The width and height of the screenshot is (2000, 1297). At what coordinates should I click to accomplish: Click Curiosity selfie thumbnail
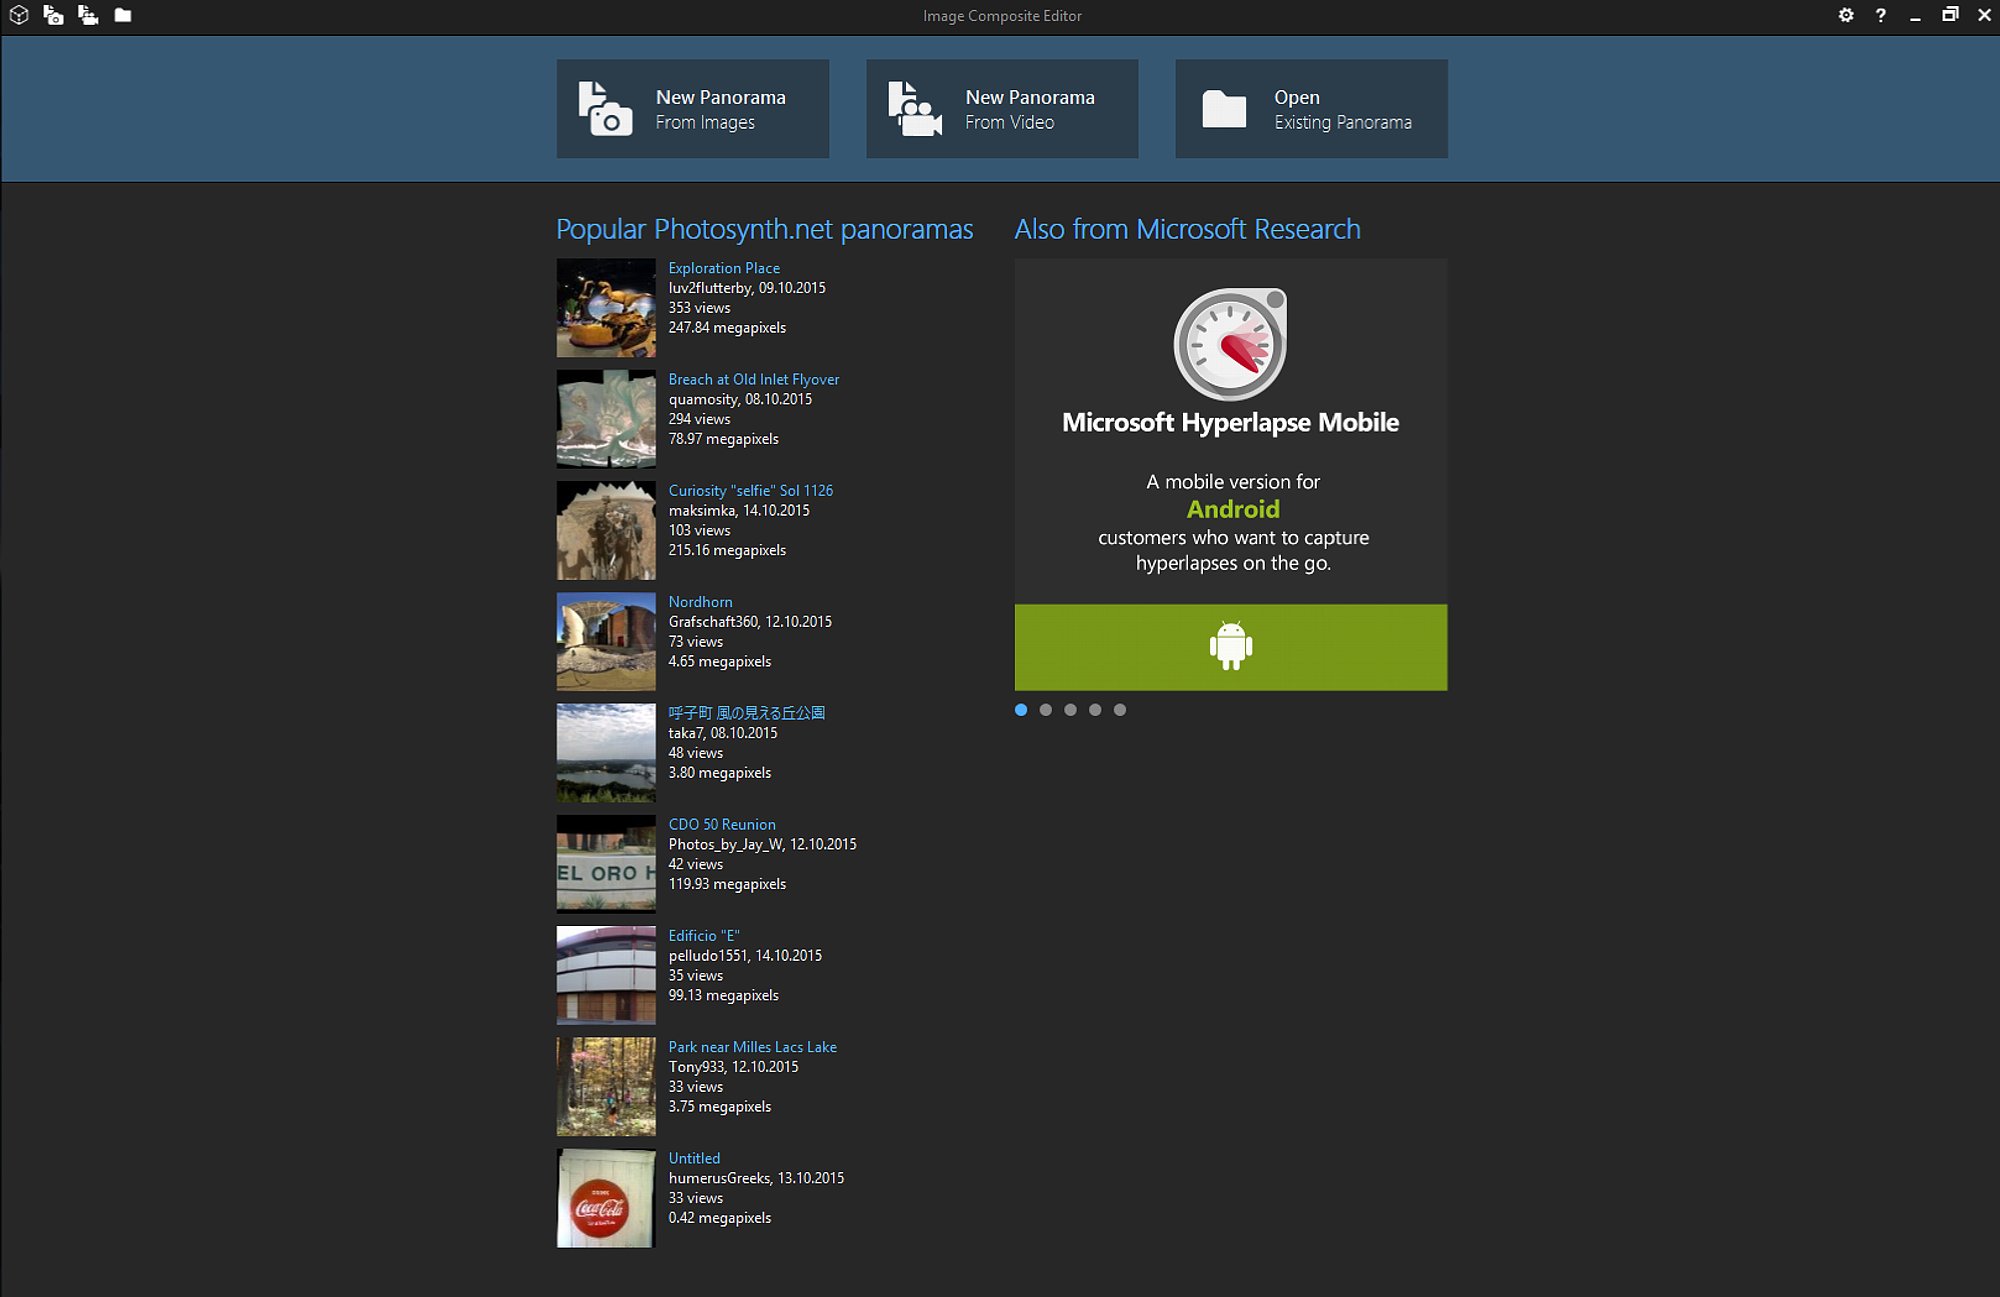click(x=606, y=530)
